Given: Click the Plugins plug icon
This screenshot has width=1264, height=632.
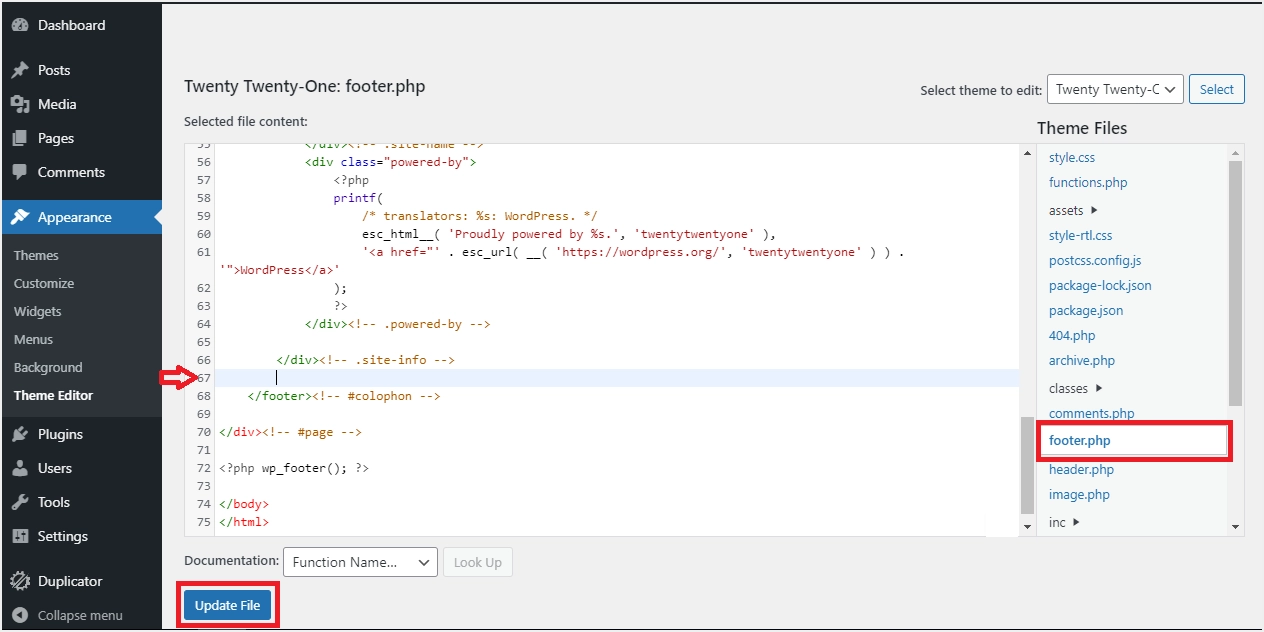Looking at the screenshot, I should 20,434.
